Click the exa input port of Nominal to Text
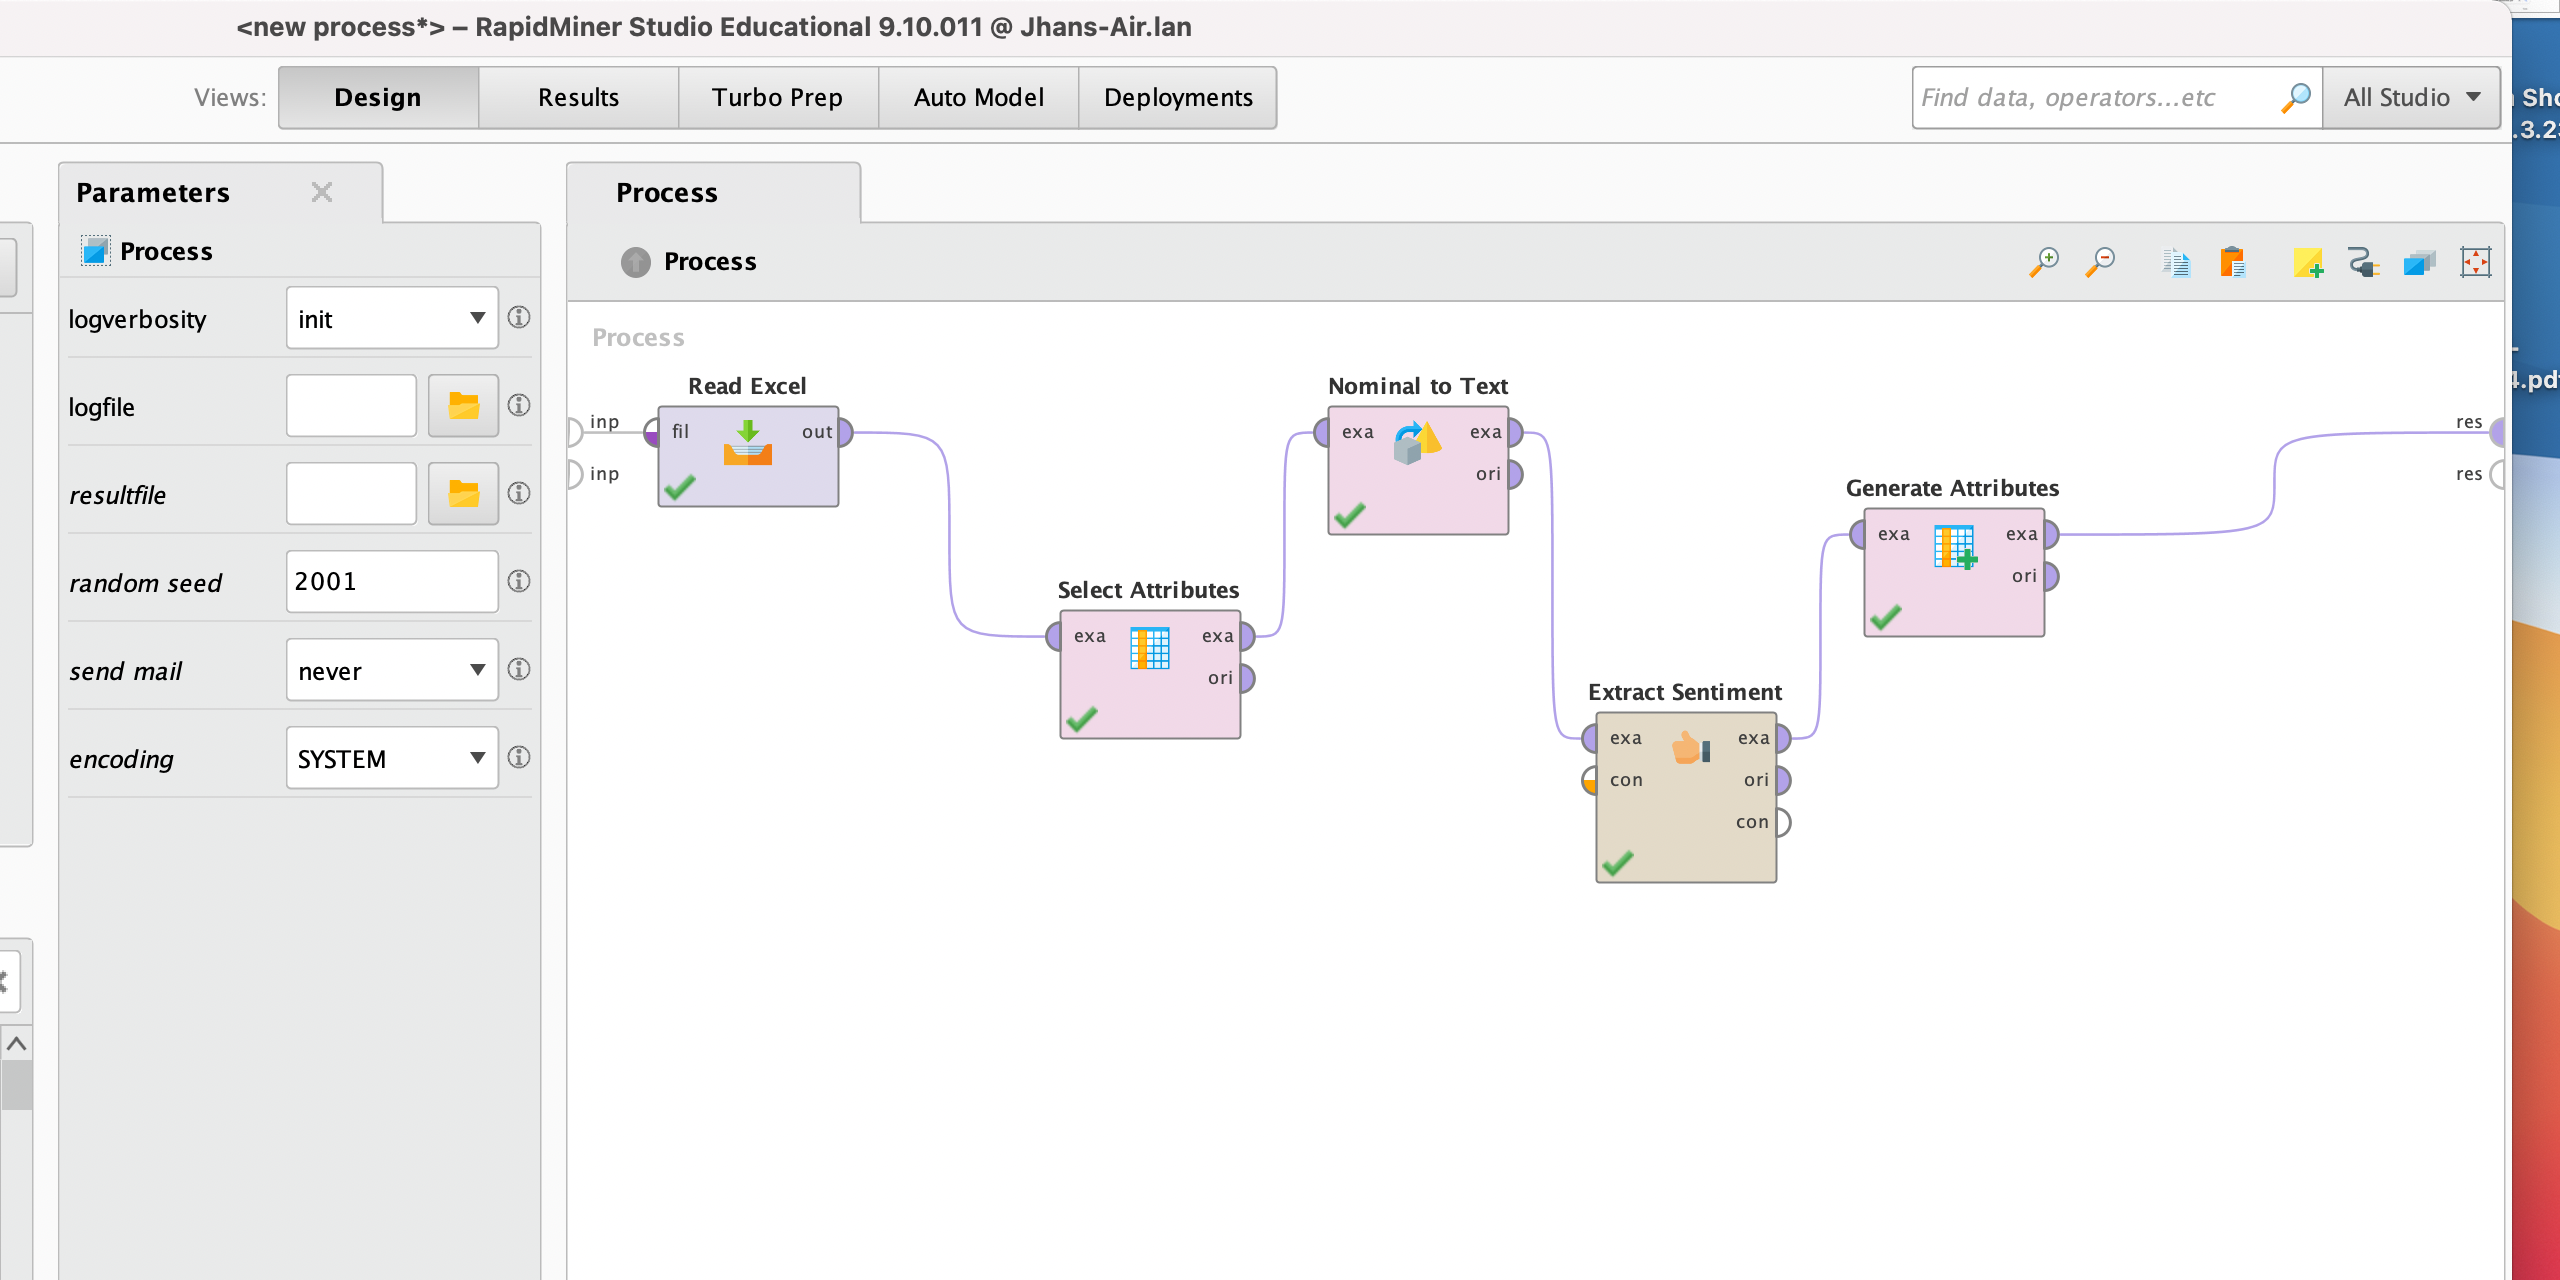The height and width of the screenshot is (1280, 2560). 1322,432
